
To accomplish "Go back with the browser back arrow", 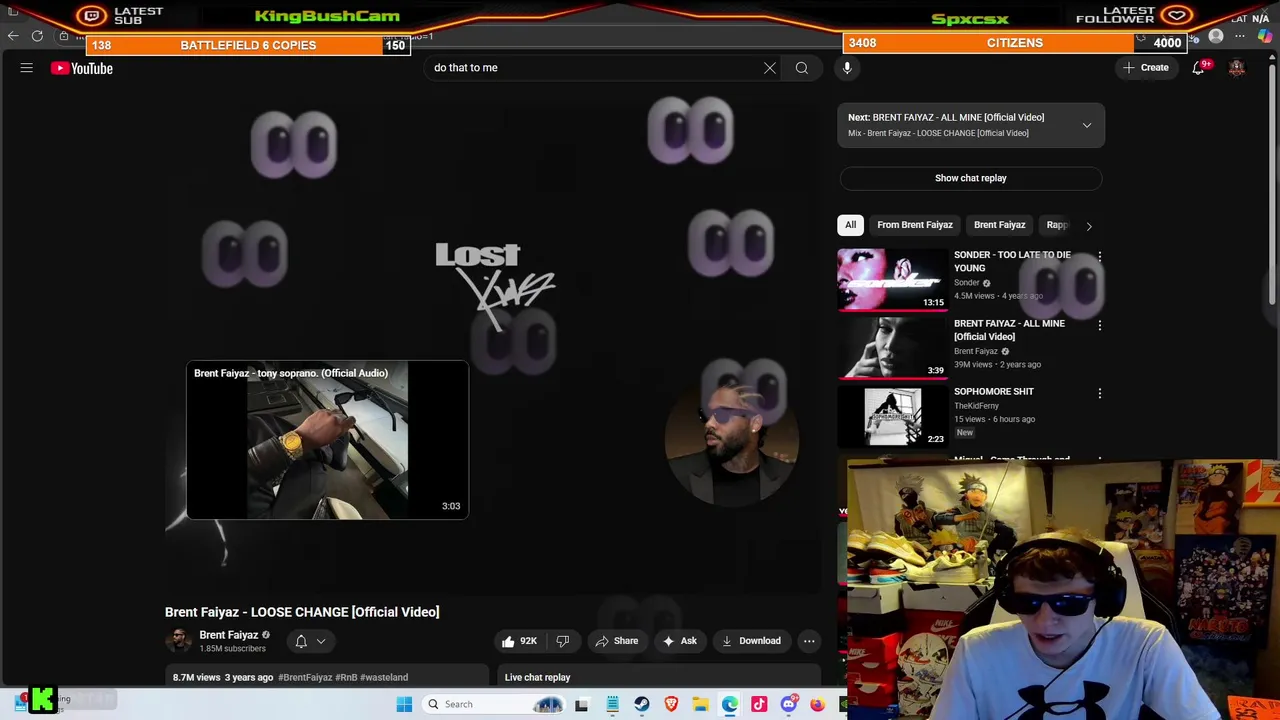I will [x=13, y=36].
